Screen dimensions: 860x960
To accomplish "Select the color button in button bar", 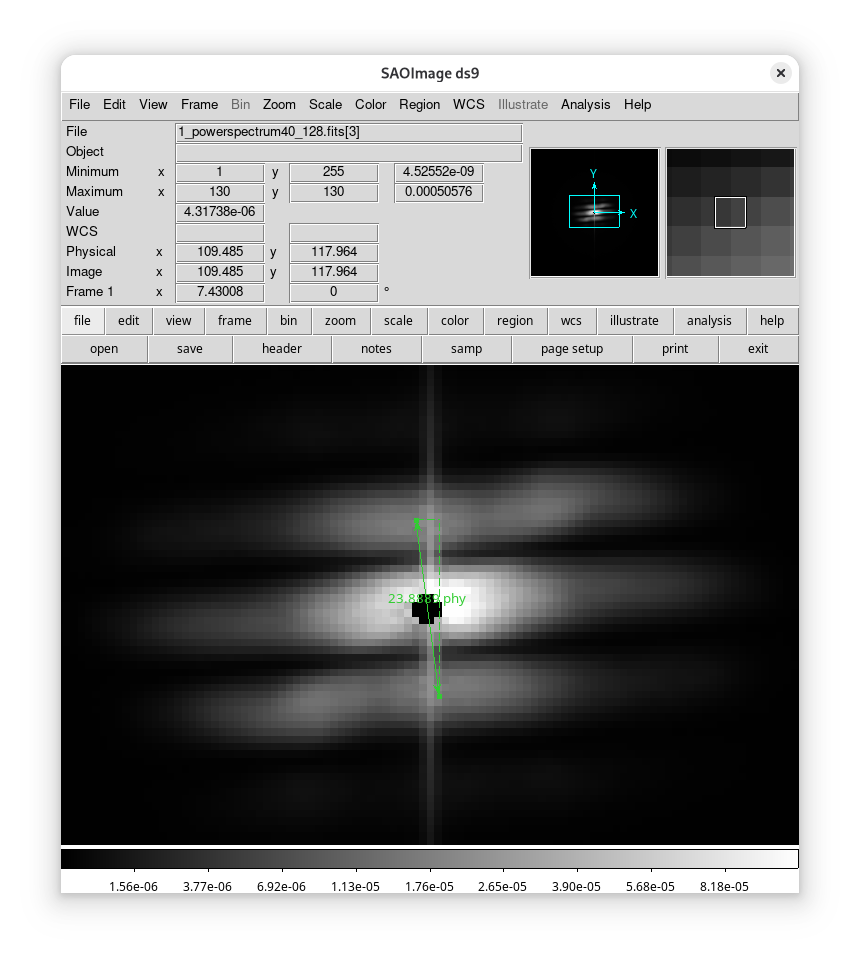I will point(454,321).
